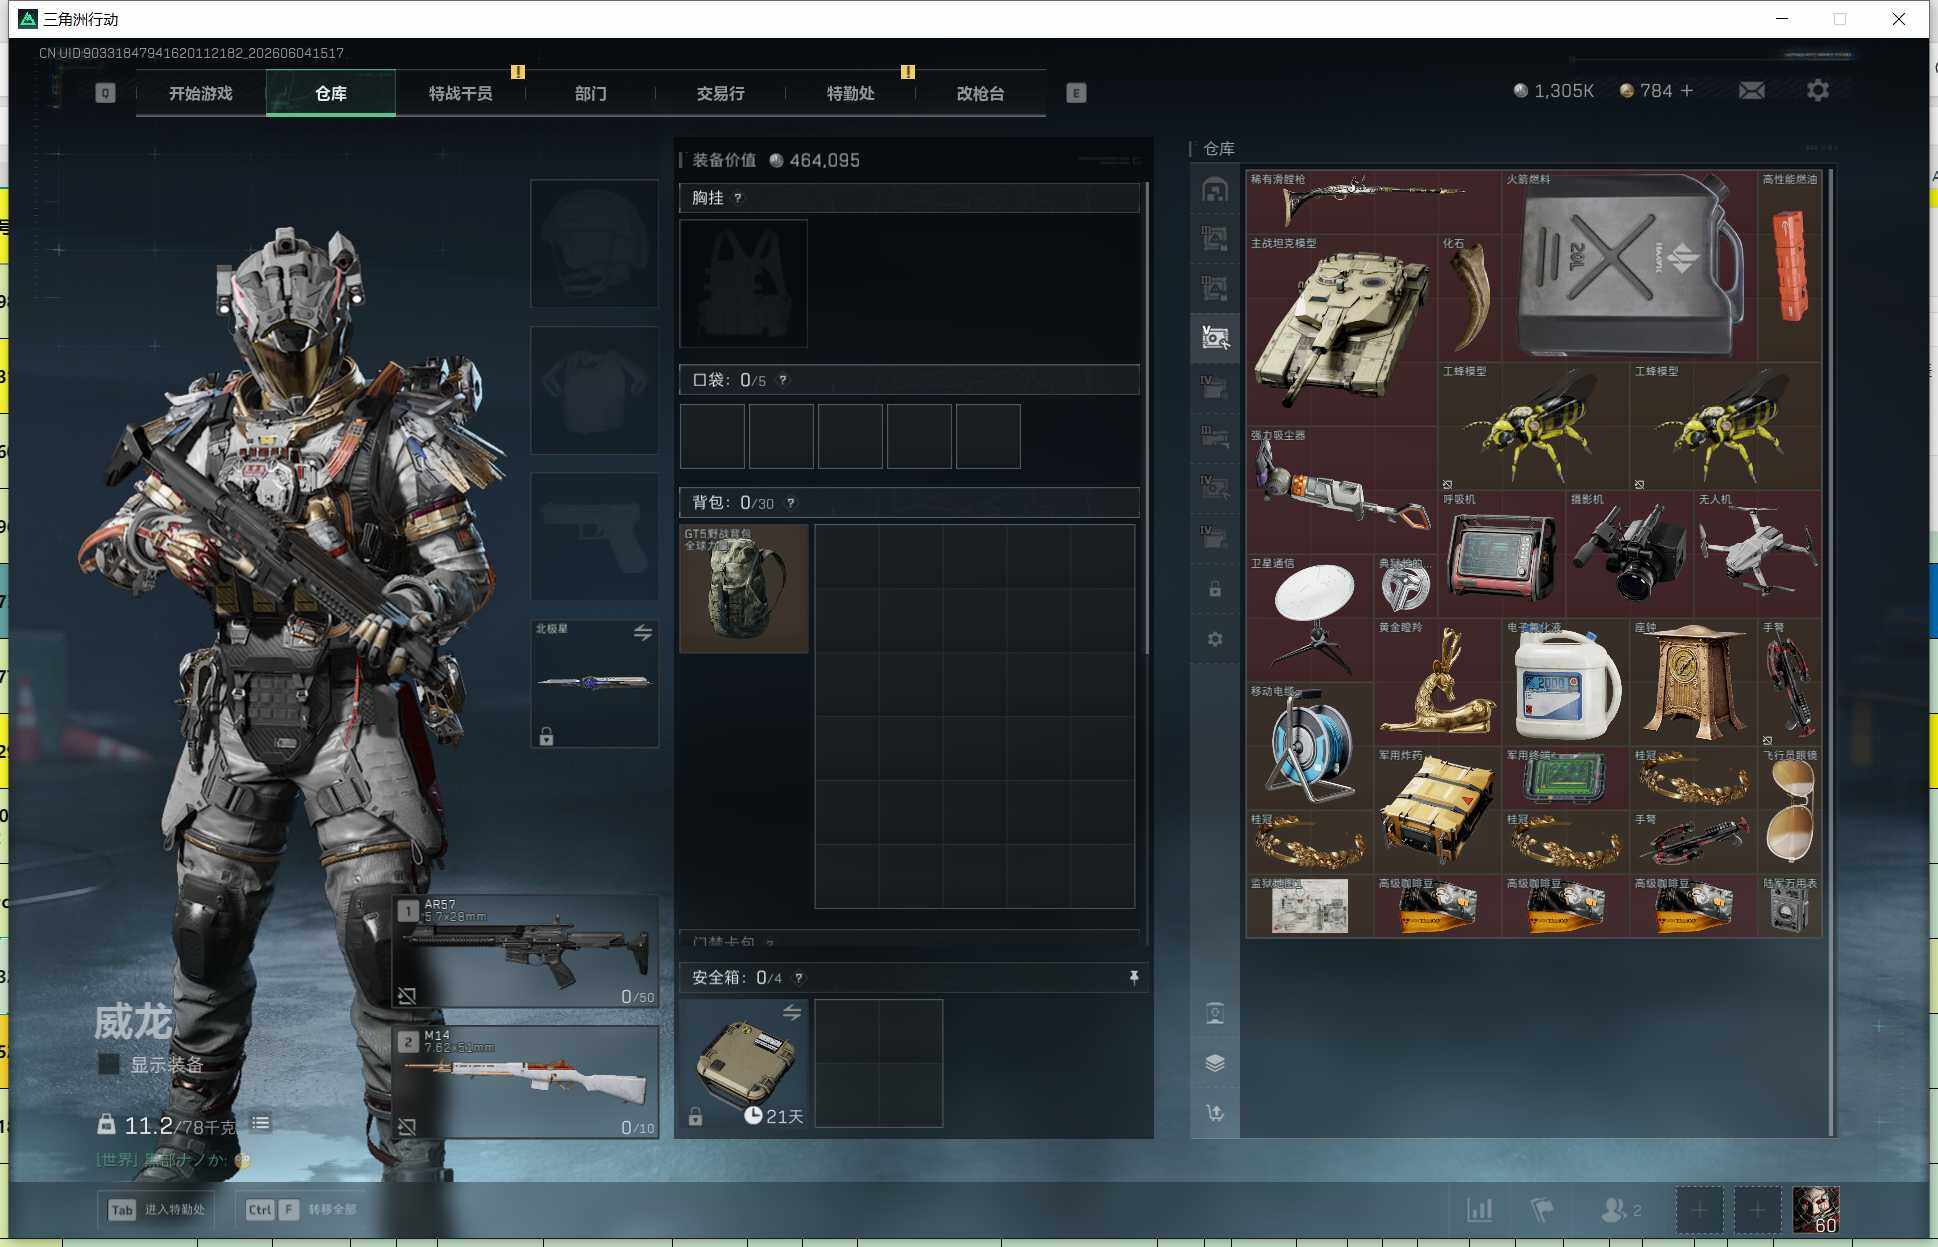Click the stacked layers sort icon
This screenshot has height=1247, width=1938.
click(x=1215, y=1063)
